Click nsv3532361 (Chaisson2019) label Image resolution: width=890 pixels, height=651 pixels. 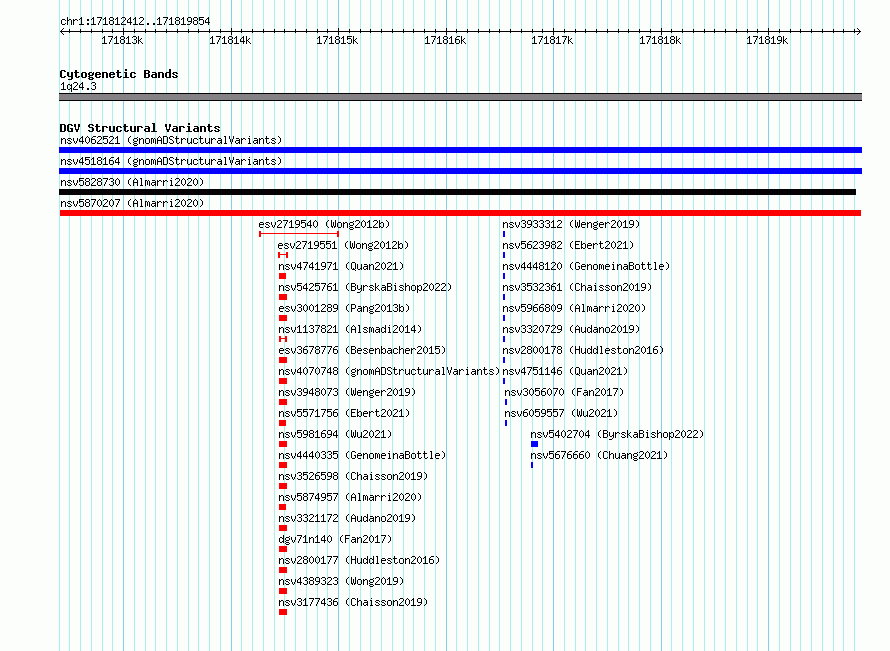point(577,287)
